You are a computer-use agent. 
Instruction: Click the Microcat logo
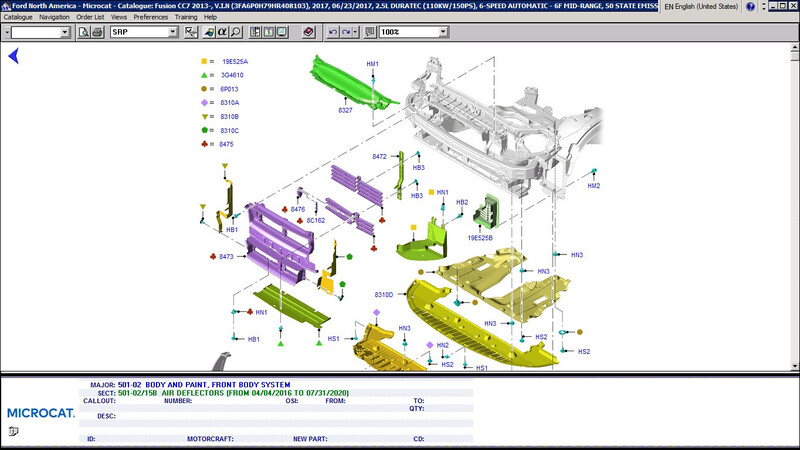pos(41,413)
